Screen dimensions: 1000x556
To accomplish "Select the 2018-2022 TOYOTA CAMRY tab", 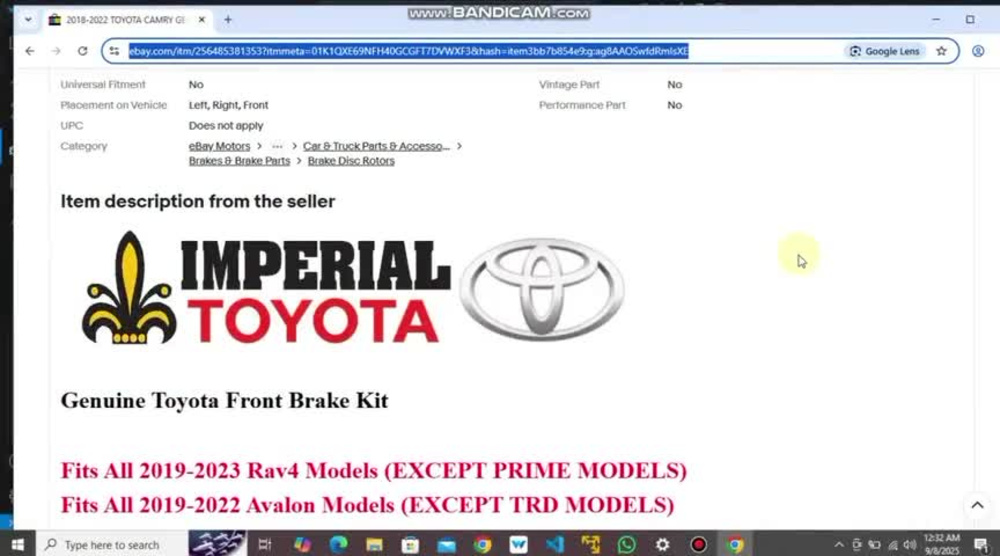I will tap(124, 20).
